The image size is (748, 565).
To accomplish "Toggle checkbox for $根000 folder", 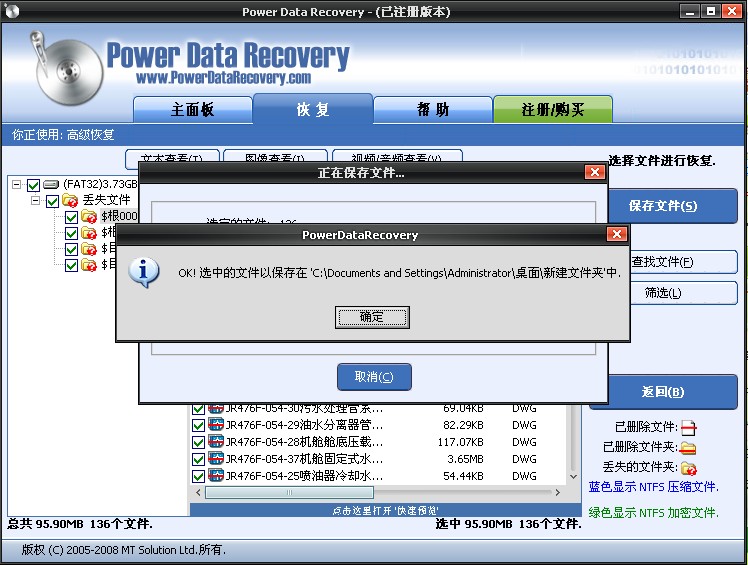I will 72,217.
